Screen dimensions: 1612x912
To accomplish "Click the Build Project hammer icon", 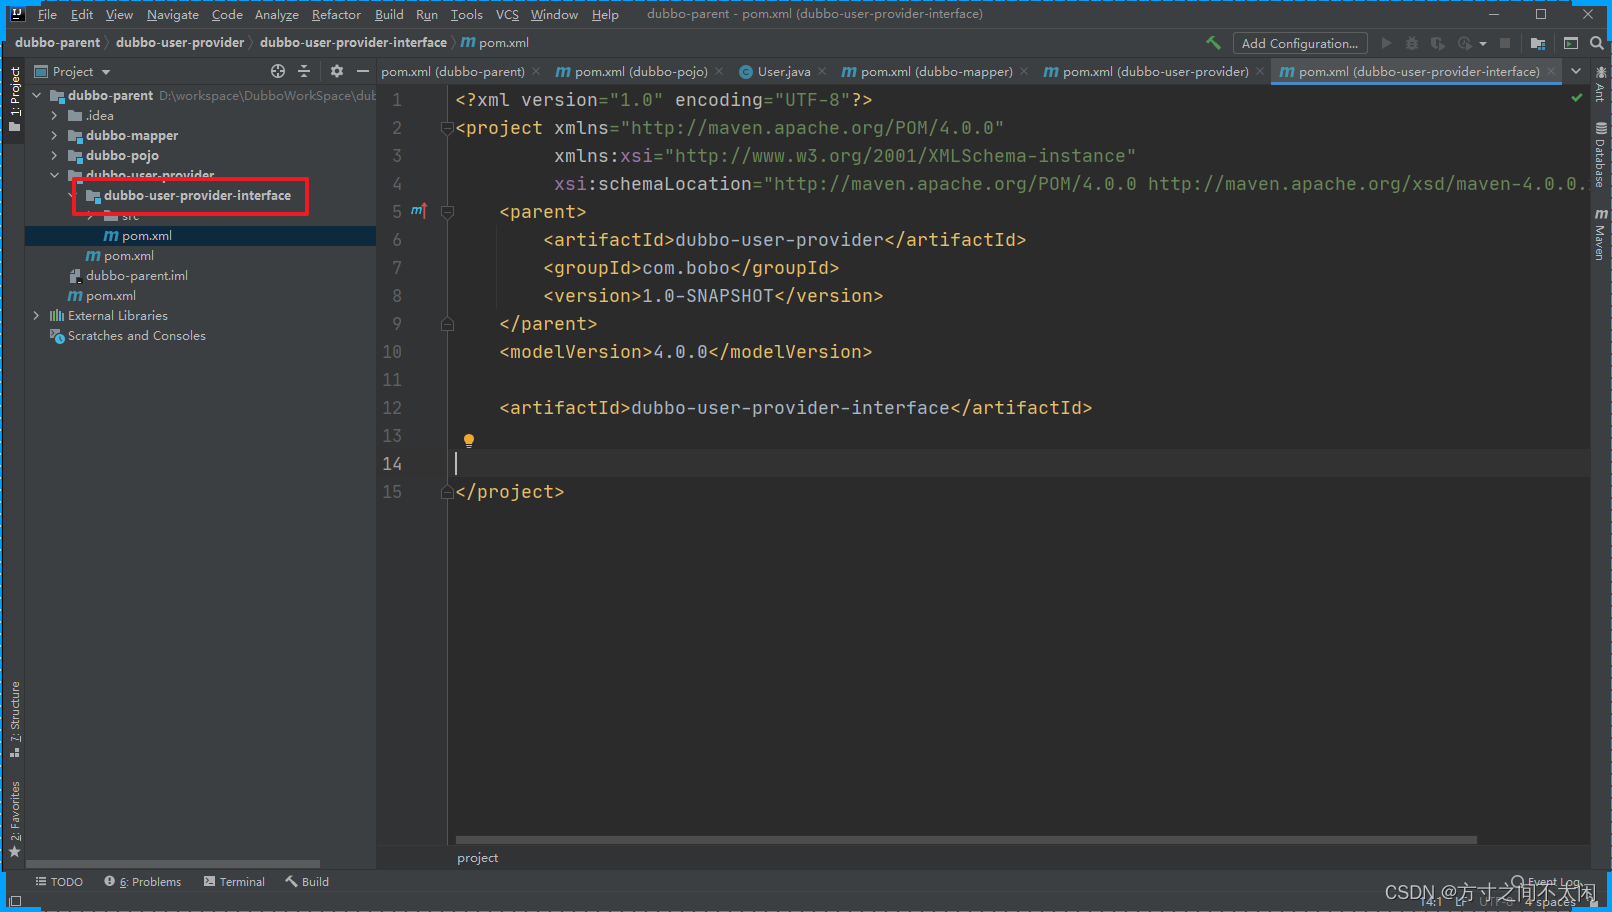I will point(1213,43).
